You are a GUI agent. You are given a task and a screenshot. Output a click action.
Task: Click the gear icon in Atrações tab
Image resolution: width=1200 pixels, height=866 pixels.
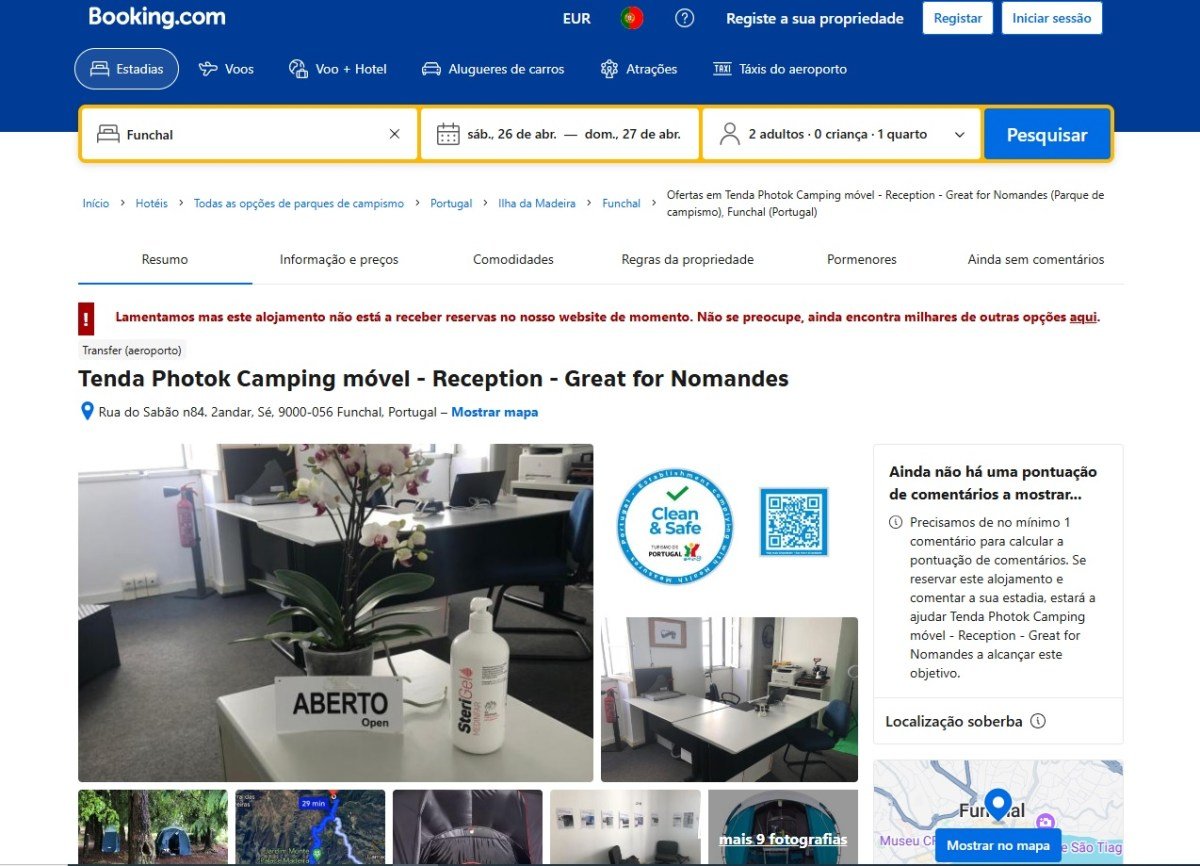tap(609, 69)
